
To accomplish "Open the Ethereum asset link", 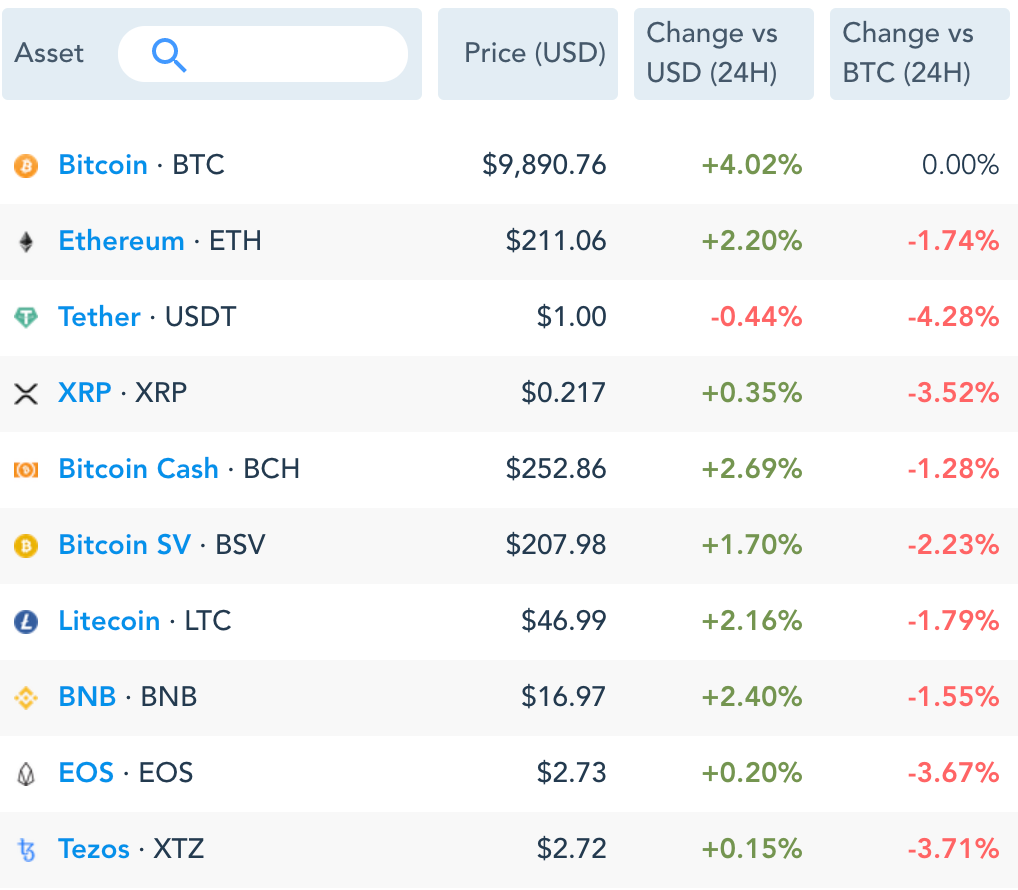I will 121,241.
